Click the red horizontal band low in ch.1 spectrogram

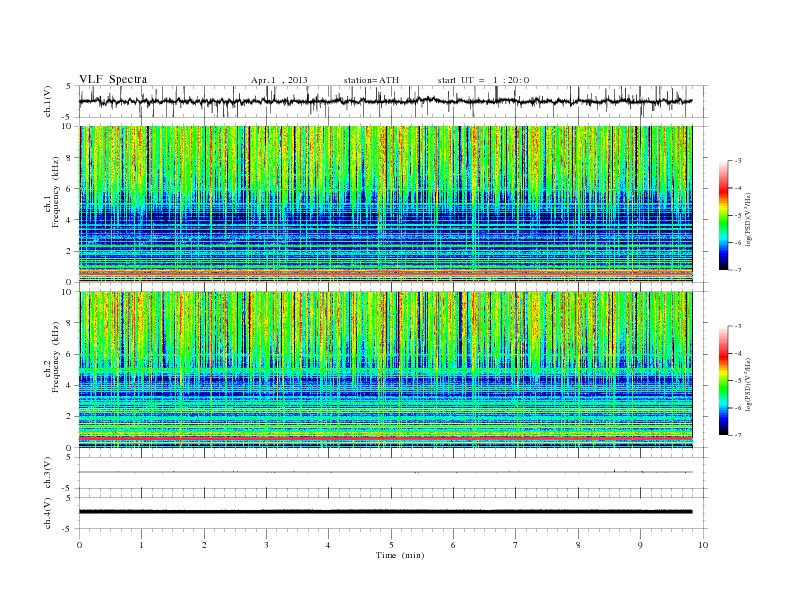[x=386, y=272]
